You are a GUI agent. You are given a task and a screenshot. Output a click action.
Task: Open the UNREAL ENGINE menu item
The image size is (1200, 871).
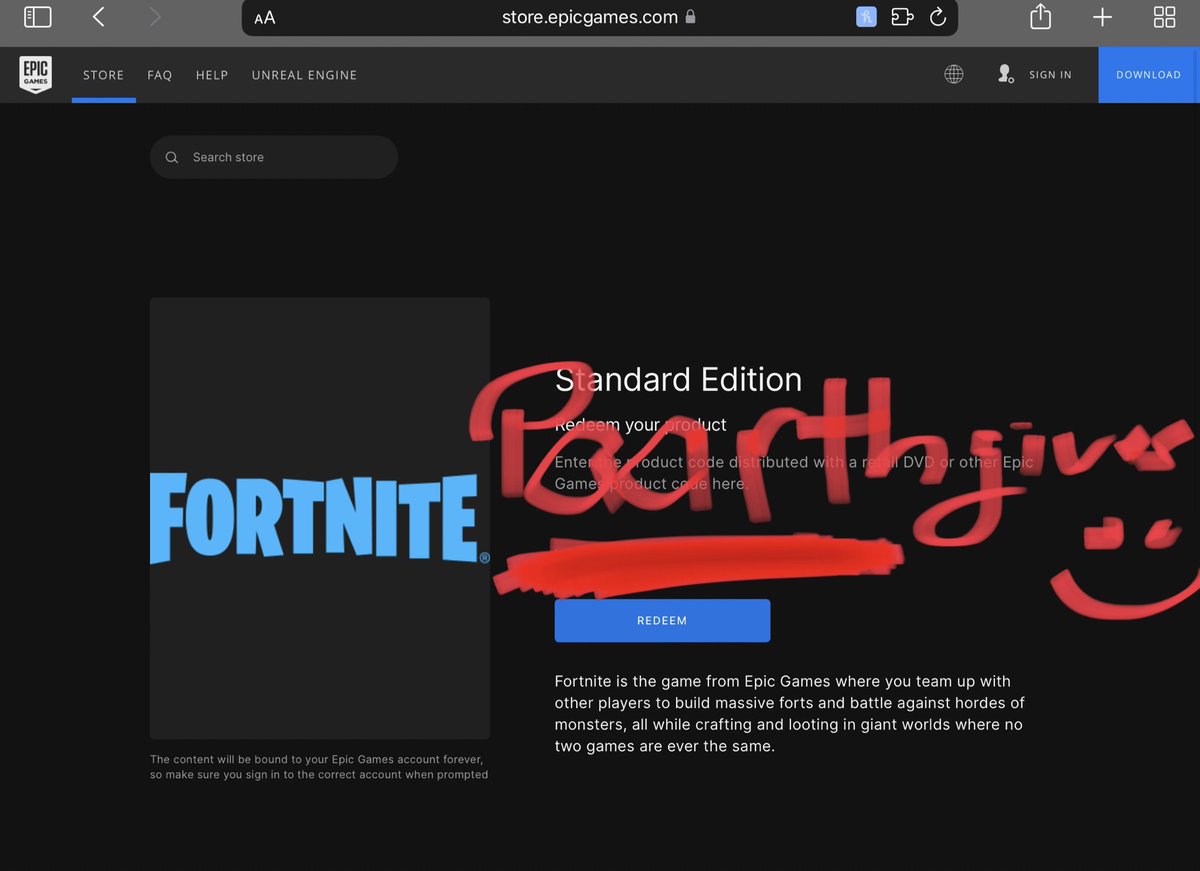(x=304, y=75)
